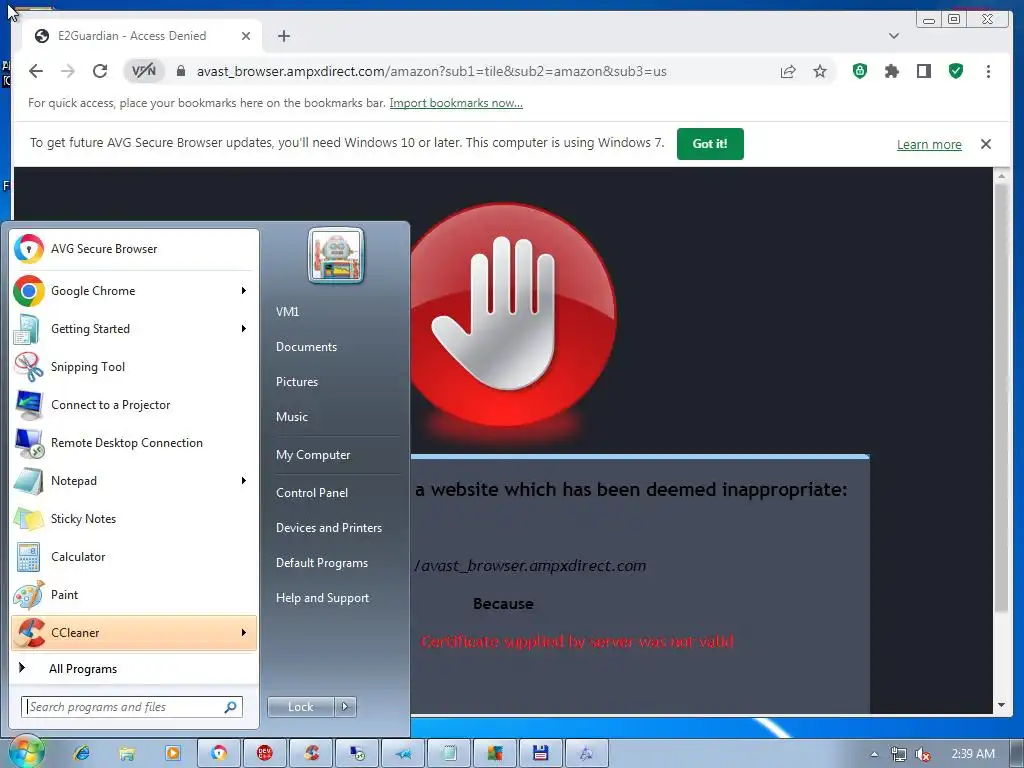
Task: Open Connect to a Projector
Action: click(133, 404)
